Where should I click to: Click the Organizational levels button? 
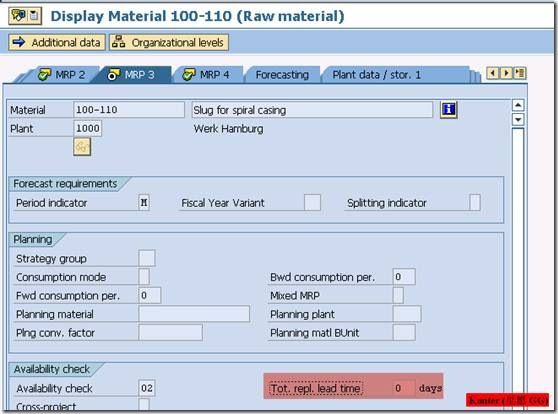169,42
